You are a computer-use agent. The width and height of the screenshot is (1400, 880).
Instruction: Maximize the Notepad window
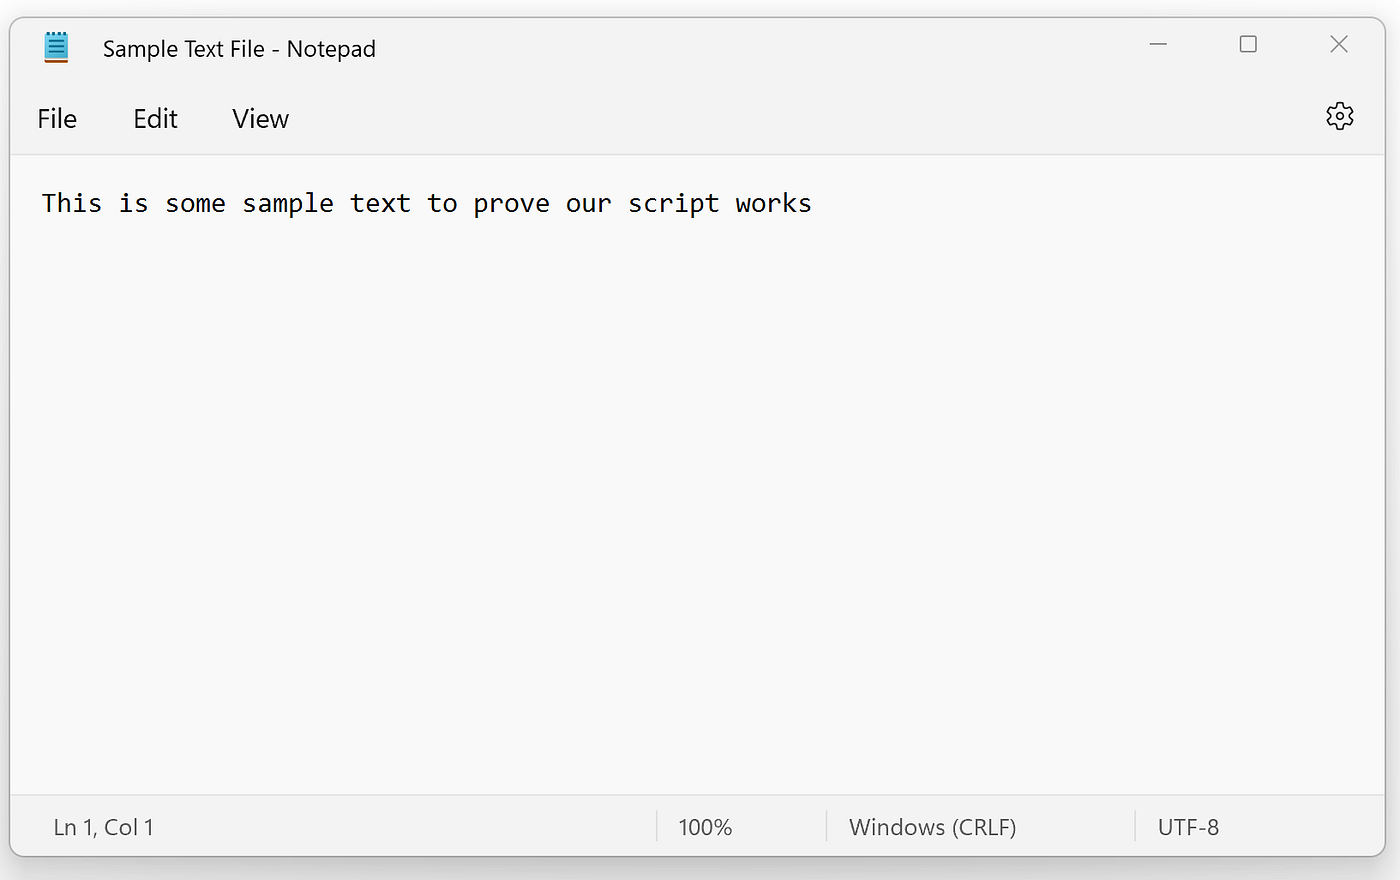pos(1248,44)
